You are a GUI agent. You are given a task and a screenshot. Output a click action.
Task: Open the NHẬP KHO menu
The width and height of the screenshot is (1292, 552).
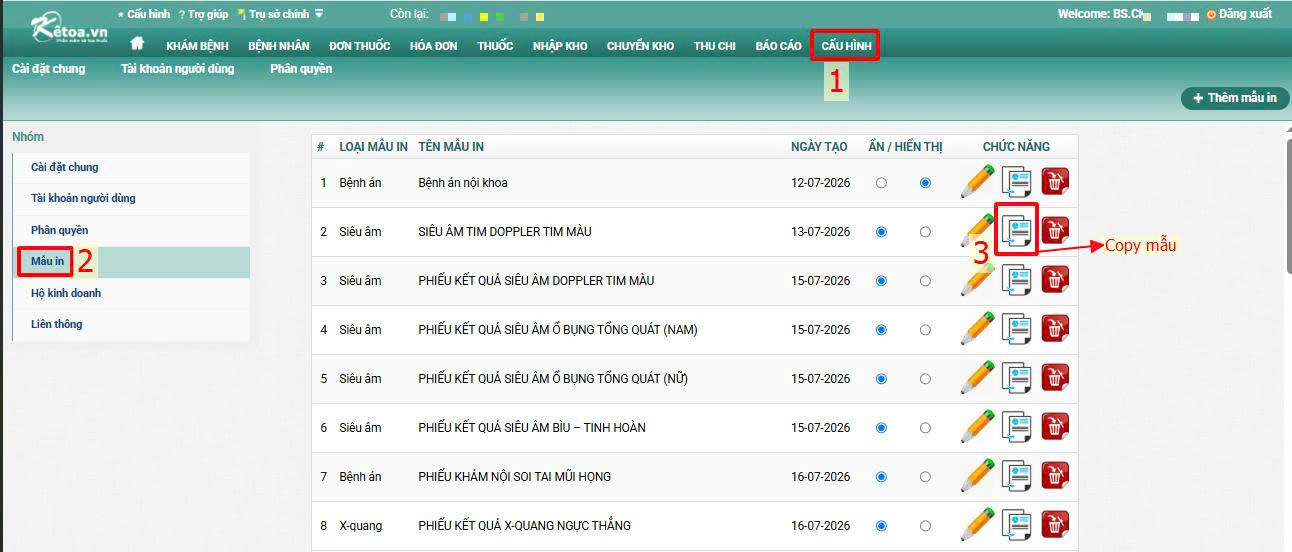click(560, 46)
